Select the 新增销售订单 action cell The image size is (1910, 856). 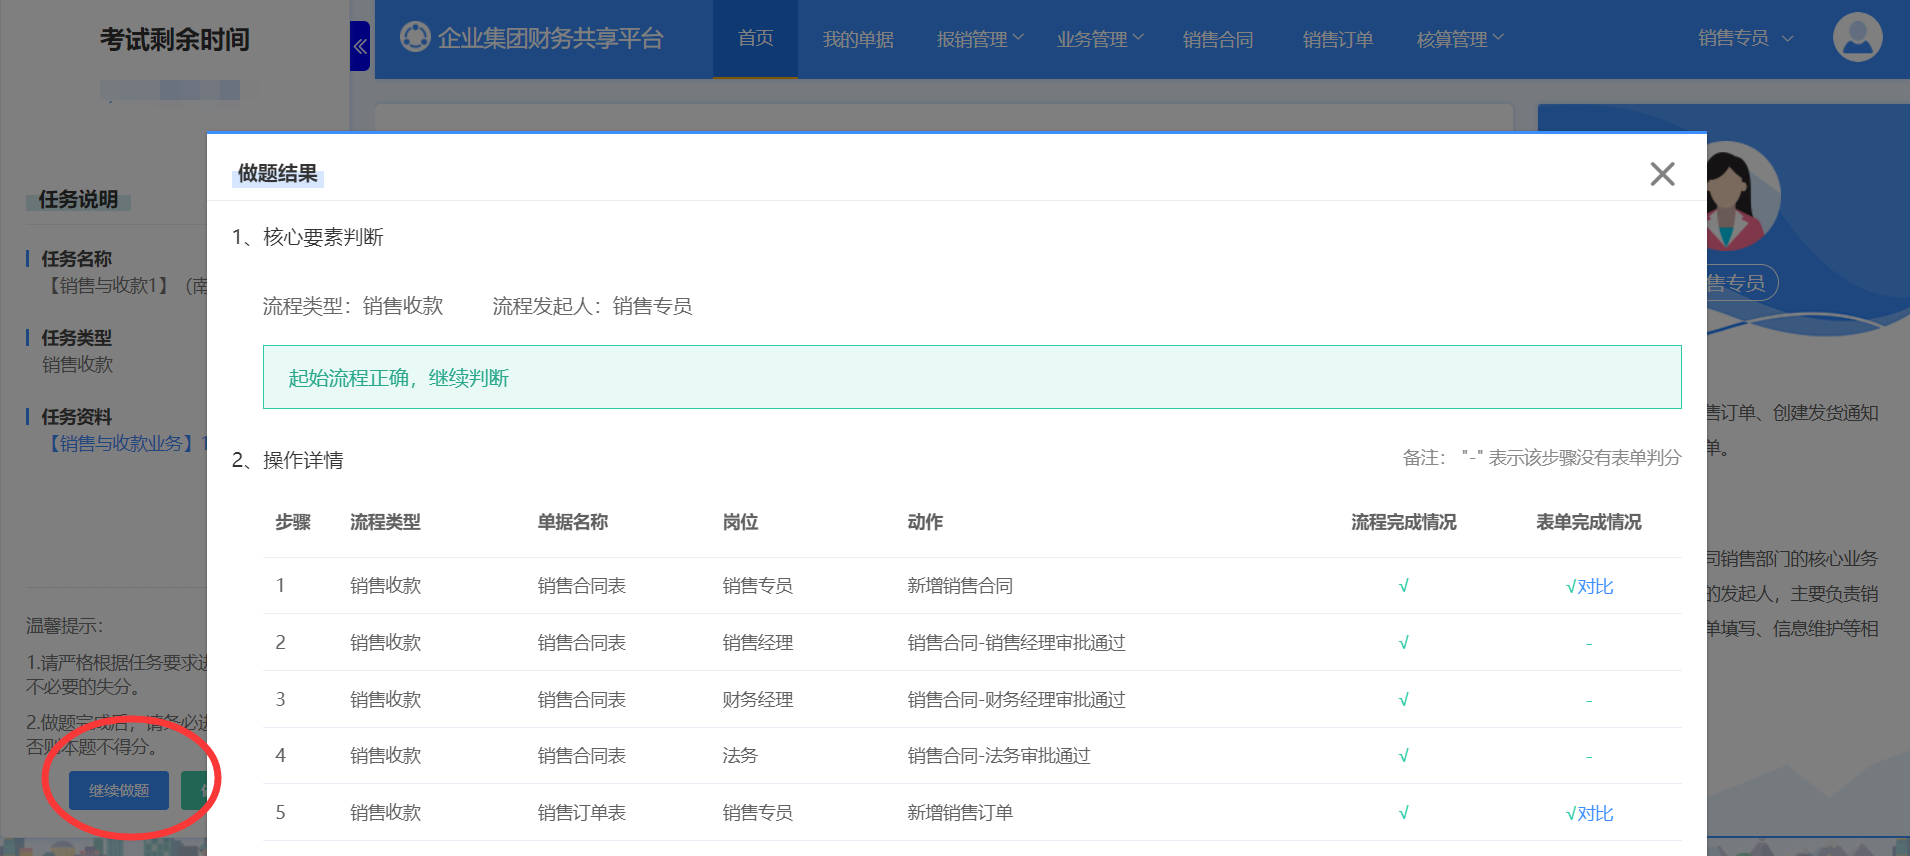[960, 813]
